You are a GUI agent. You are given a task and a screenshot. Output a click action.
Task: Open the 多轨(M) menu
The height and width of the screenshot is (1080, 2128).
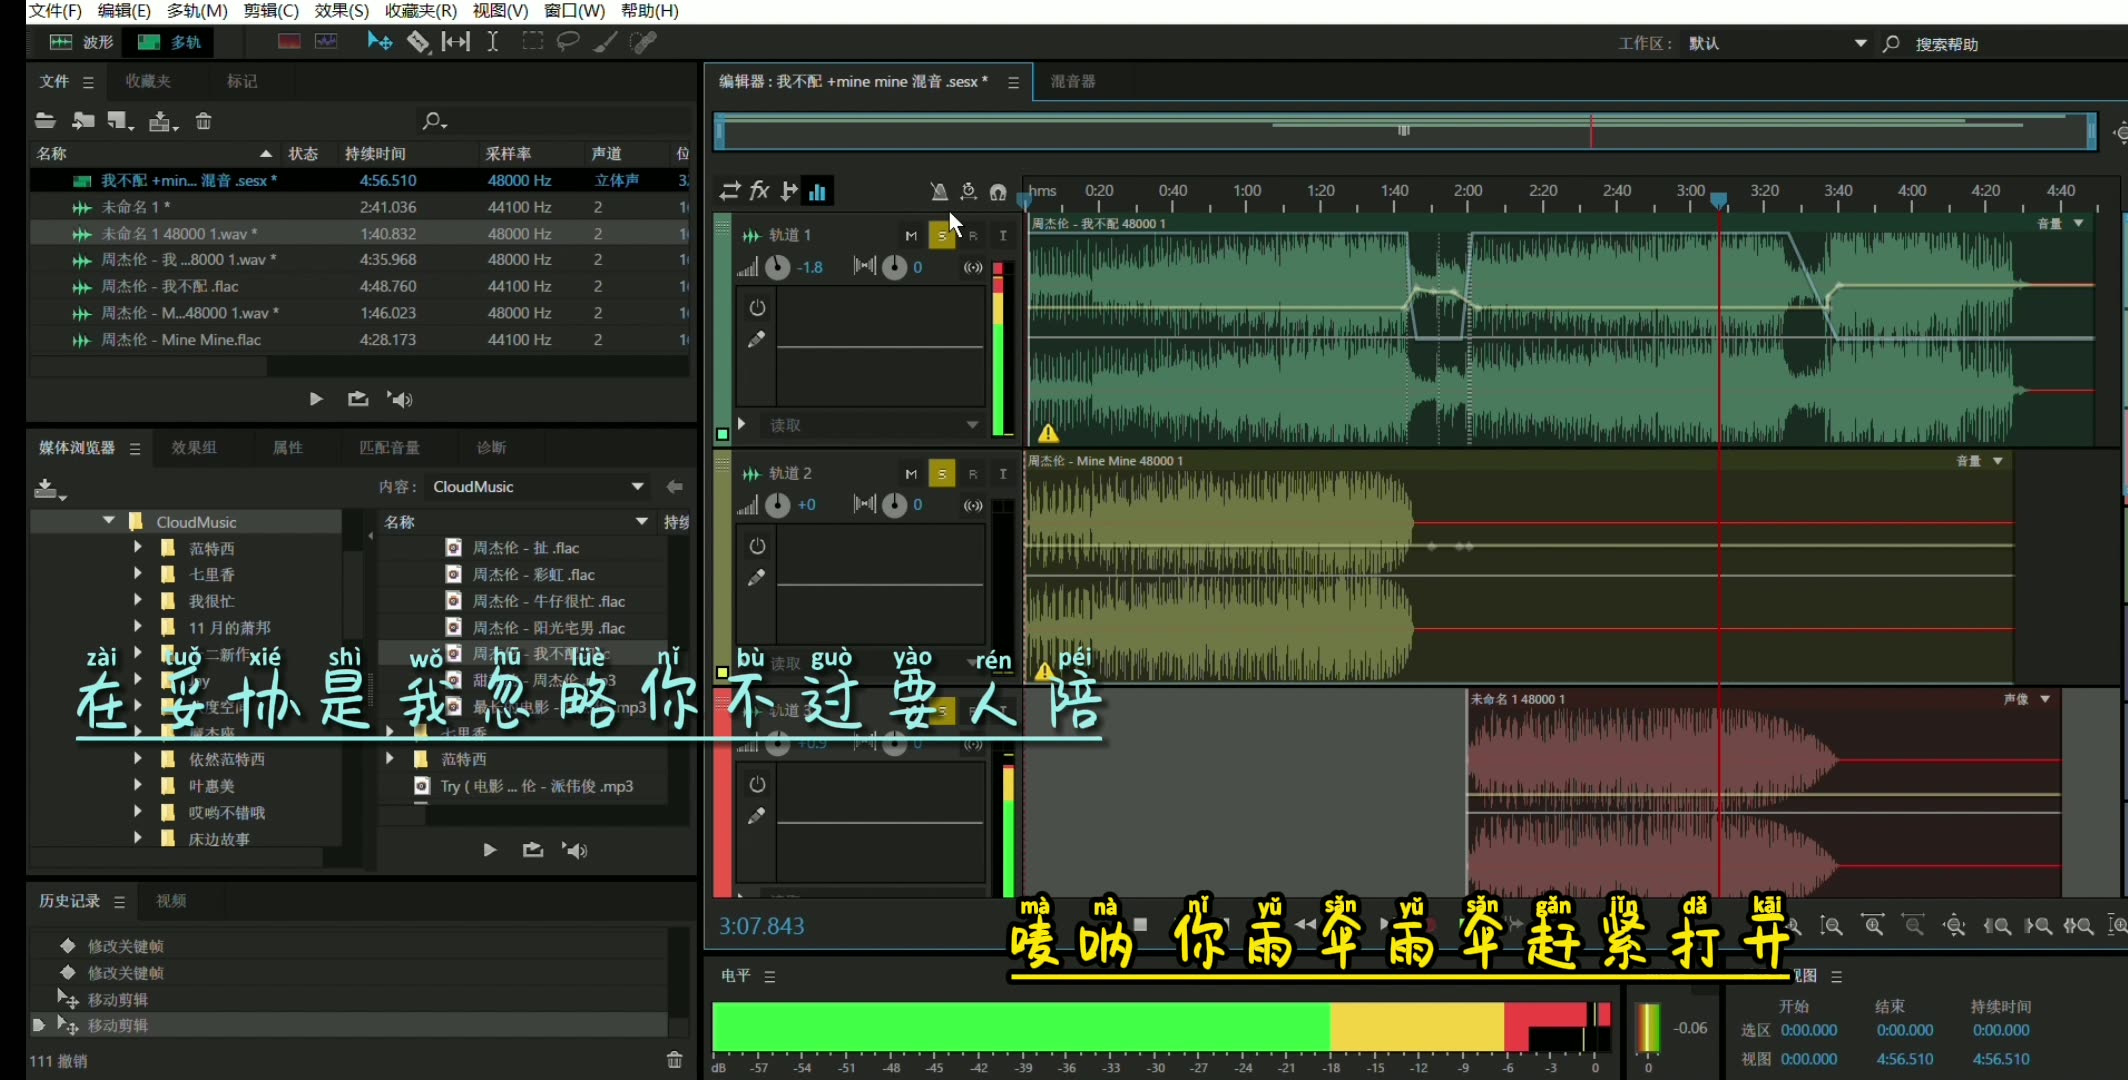click(197, 11)
